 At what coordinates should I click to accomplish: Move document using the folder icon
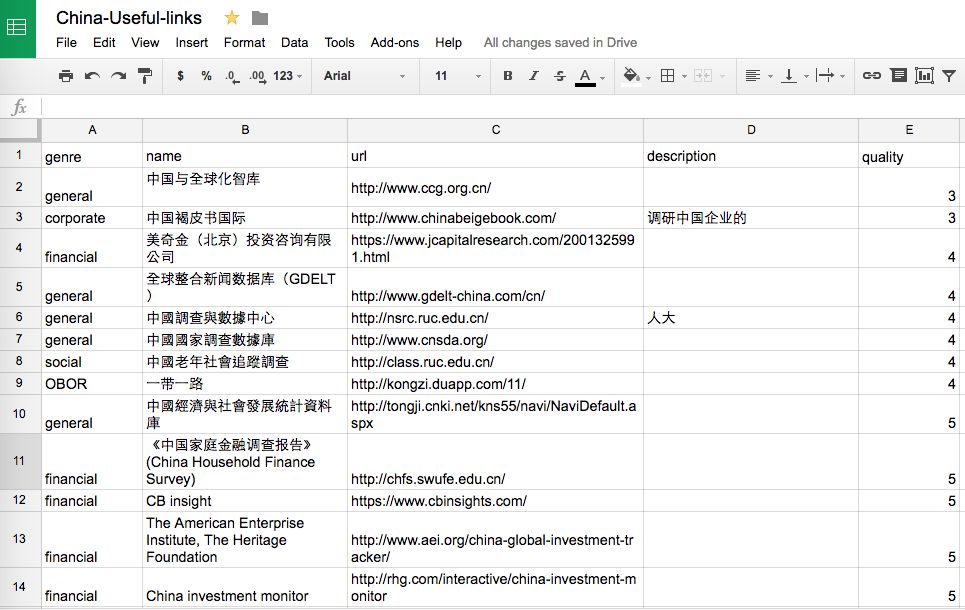(260, 18)
